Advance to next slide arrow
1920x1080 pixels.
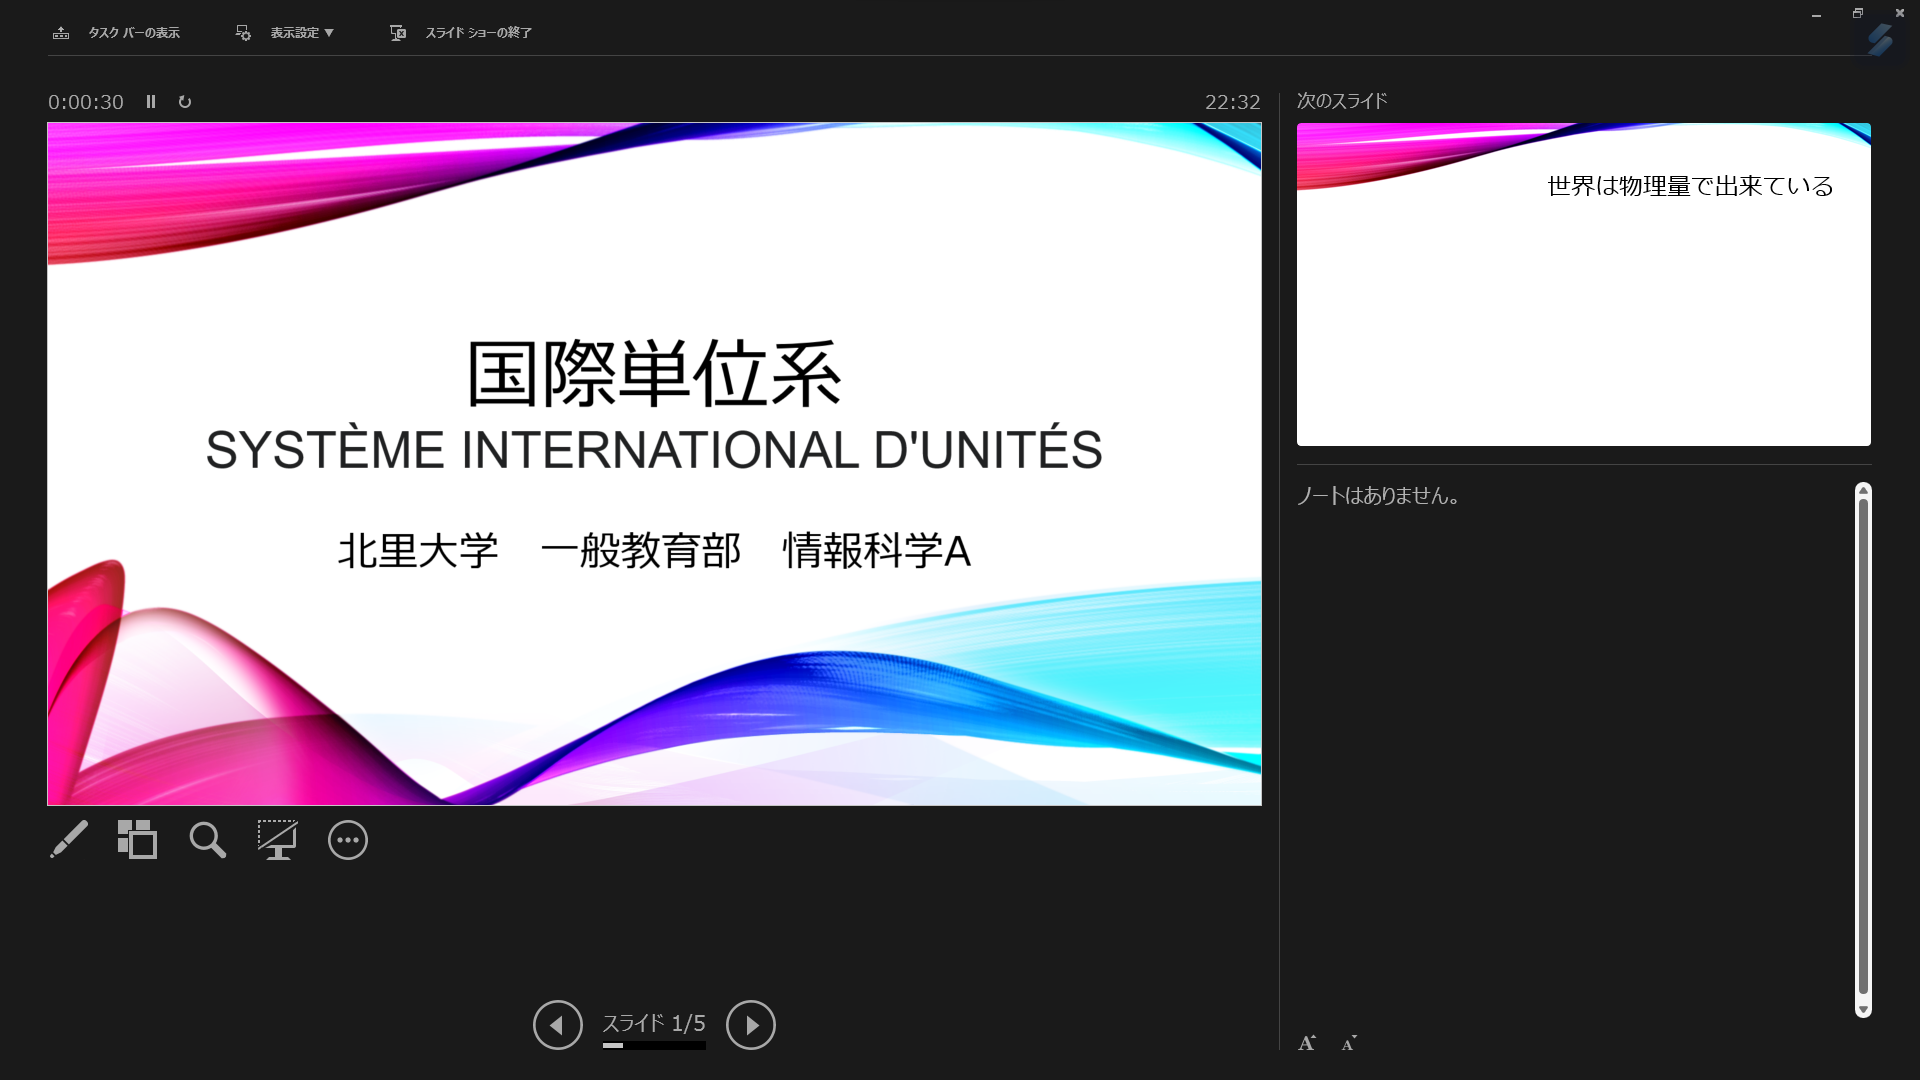pos(751,1025)
